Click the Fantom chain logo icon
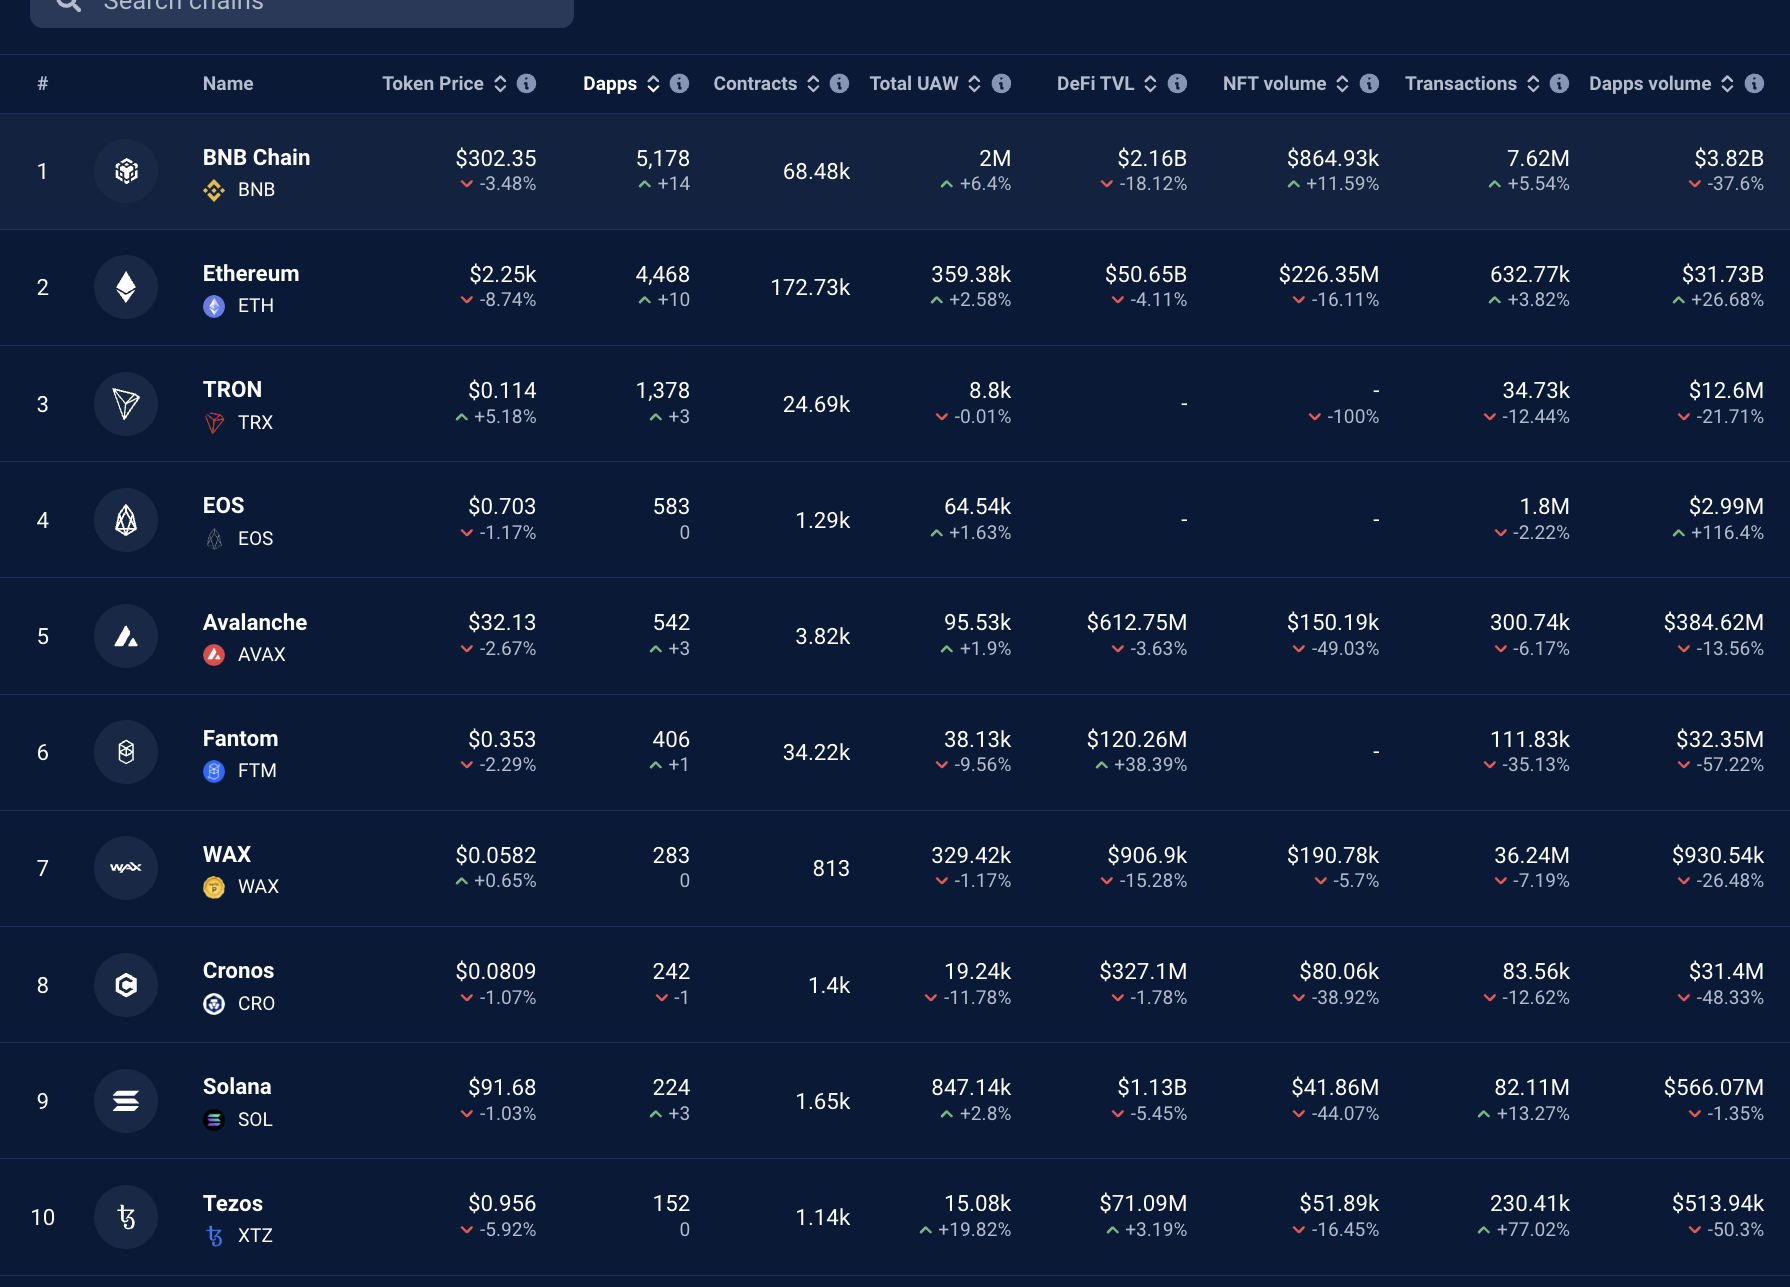This screenshot has height=1287, width=1790. (x=126, y=752)
